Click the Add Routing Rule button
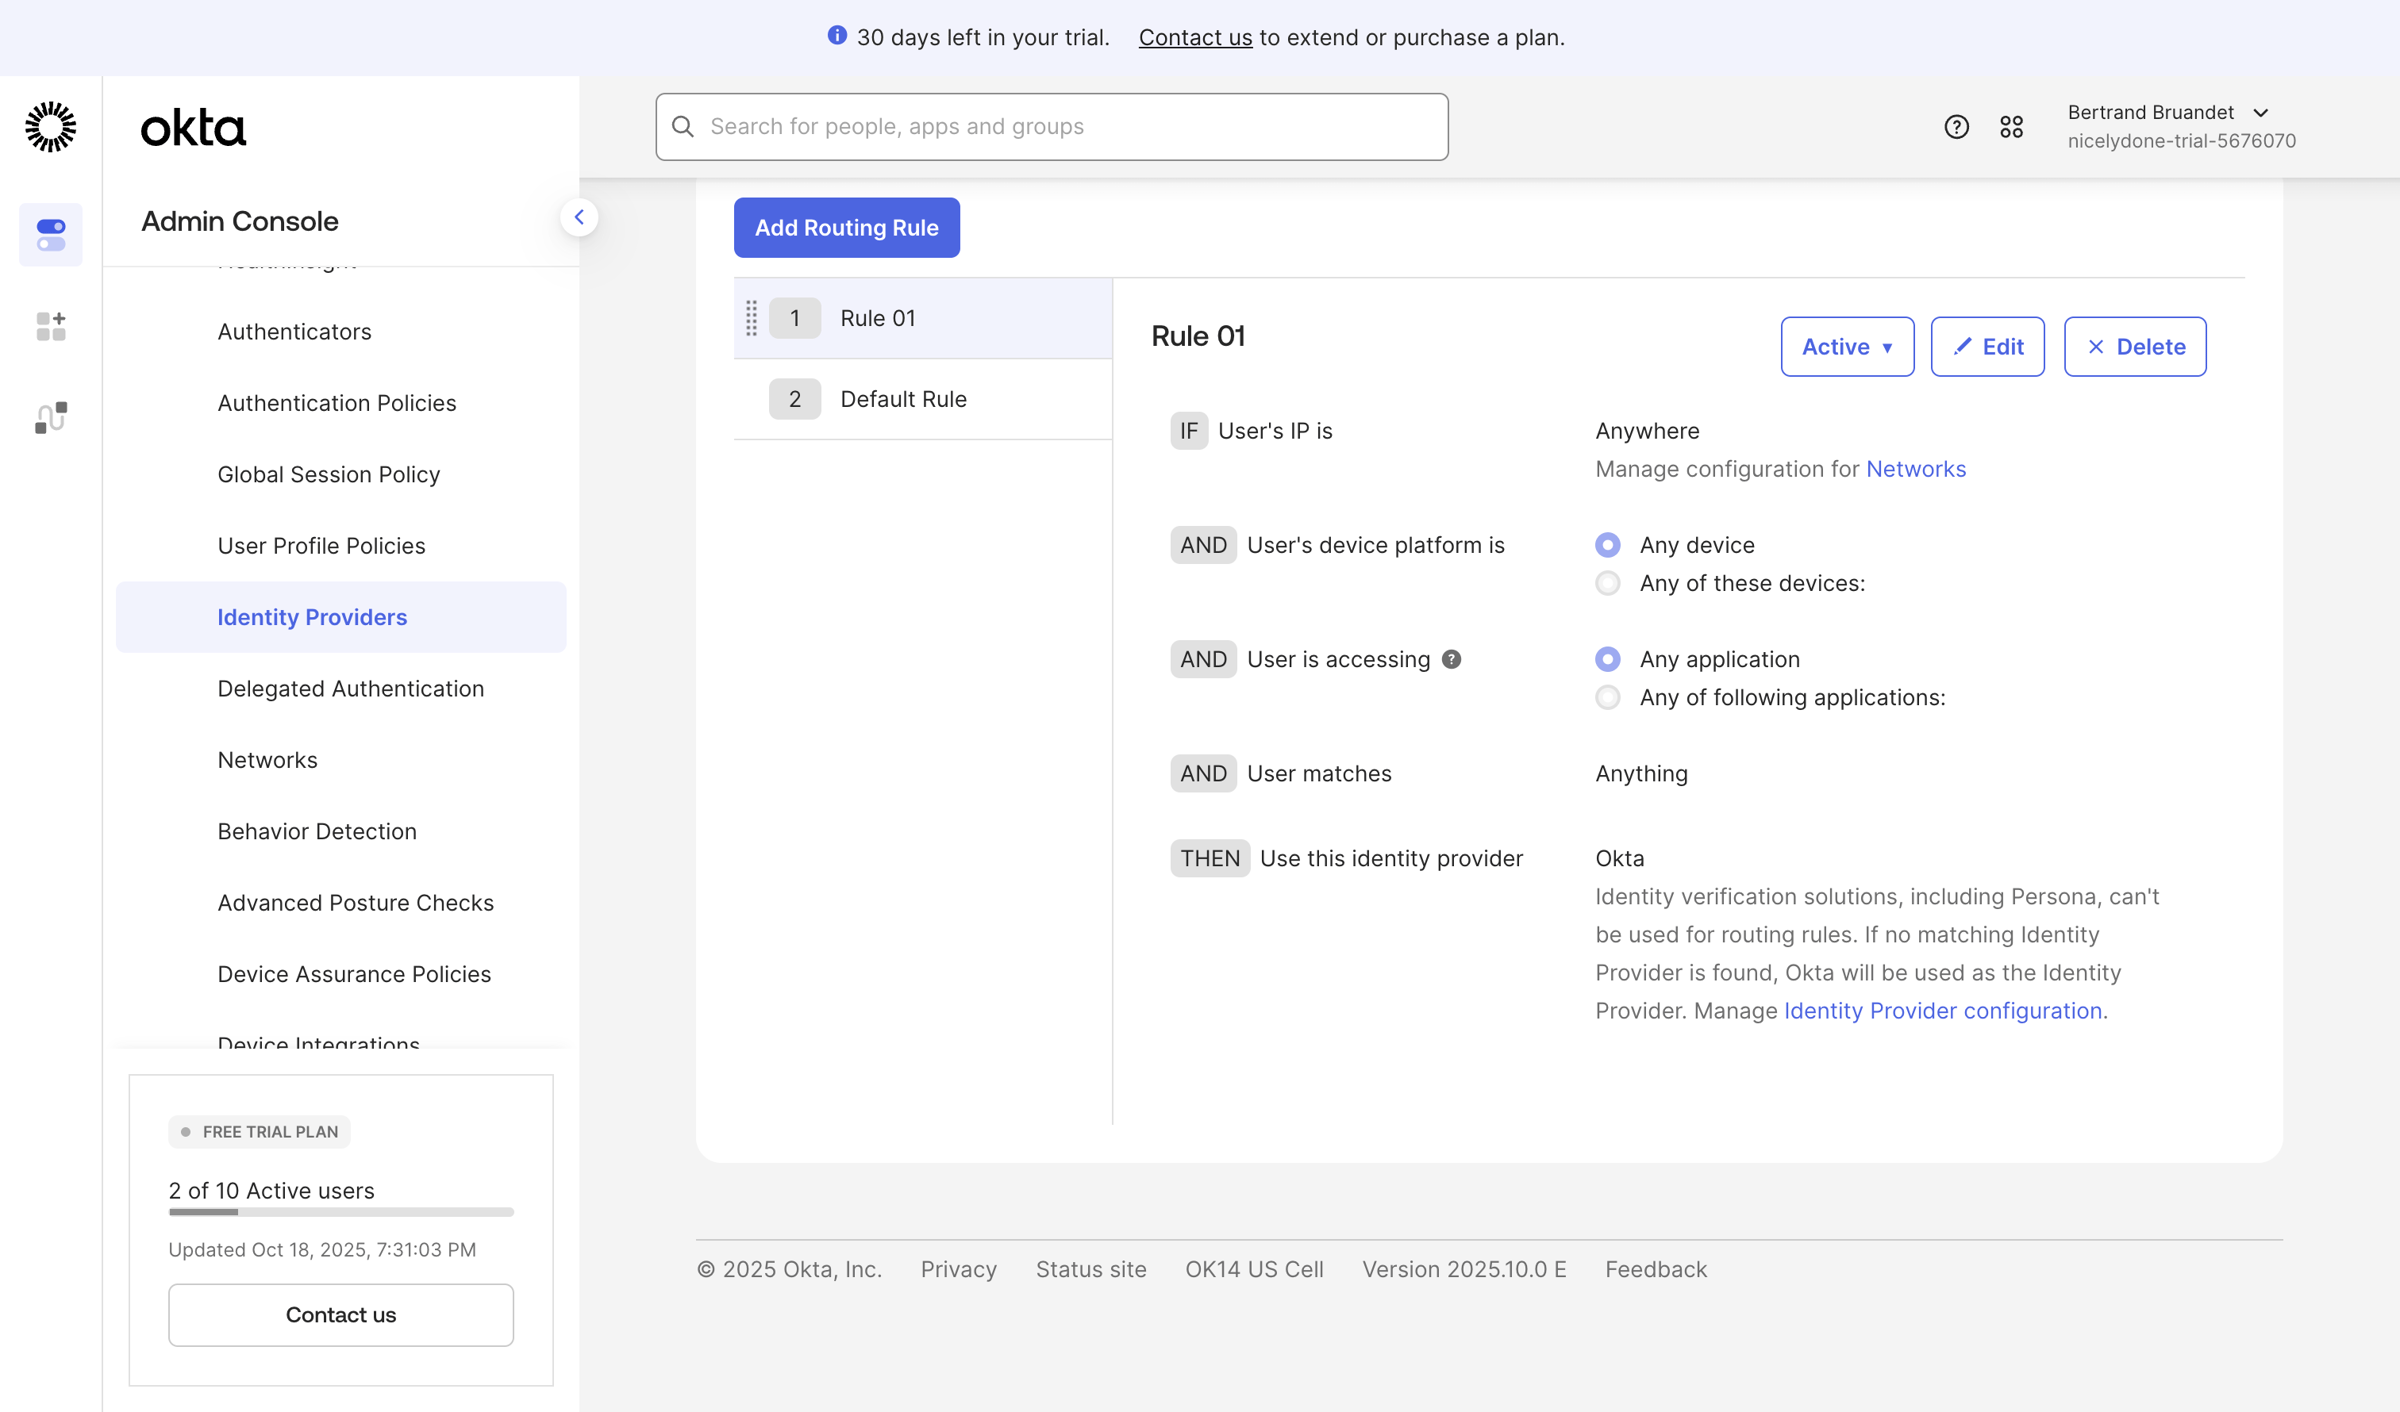Viewport: 2400px width, 1412px height. 847,228
